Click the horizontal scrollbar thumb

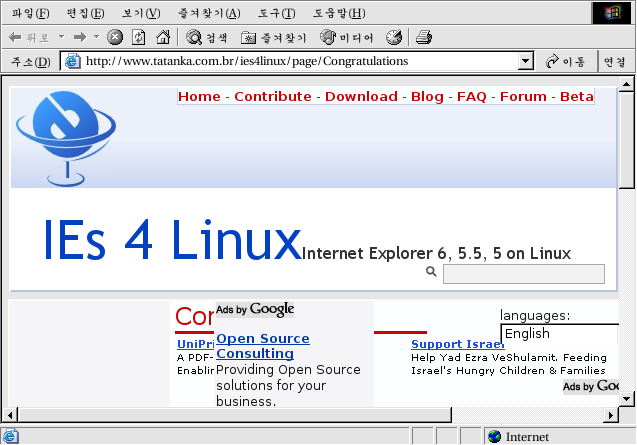coord(235,415)
